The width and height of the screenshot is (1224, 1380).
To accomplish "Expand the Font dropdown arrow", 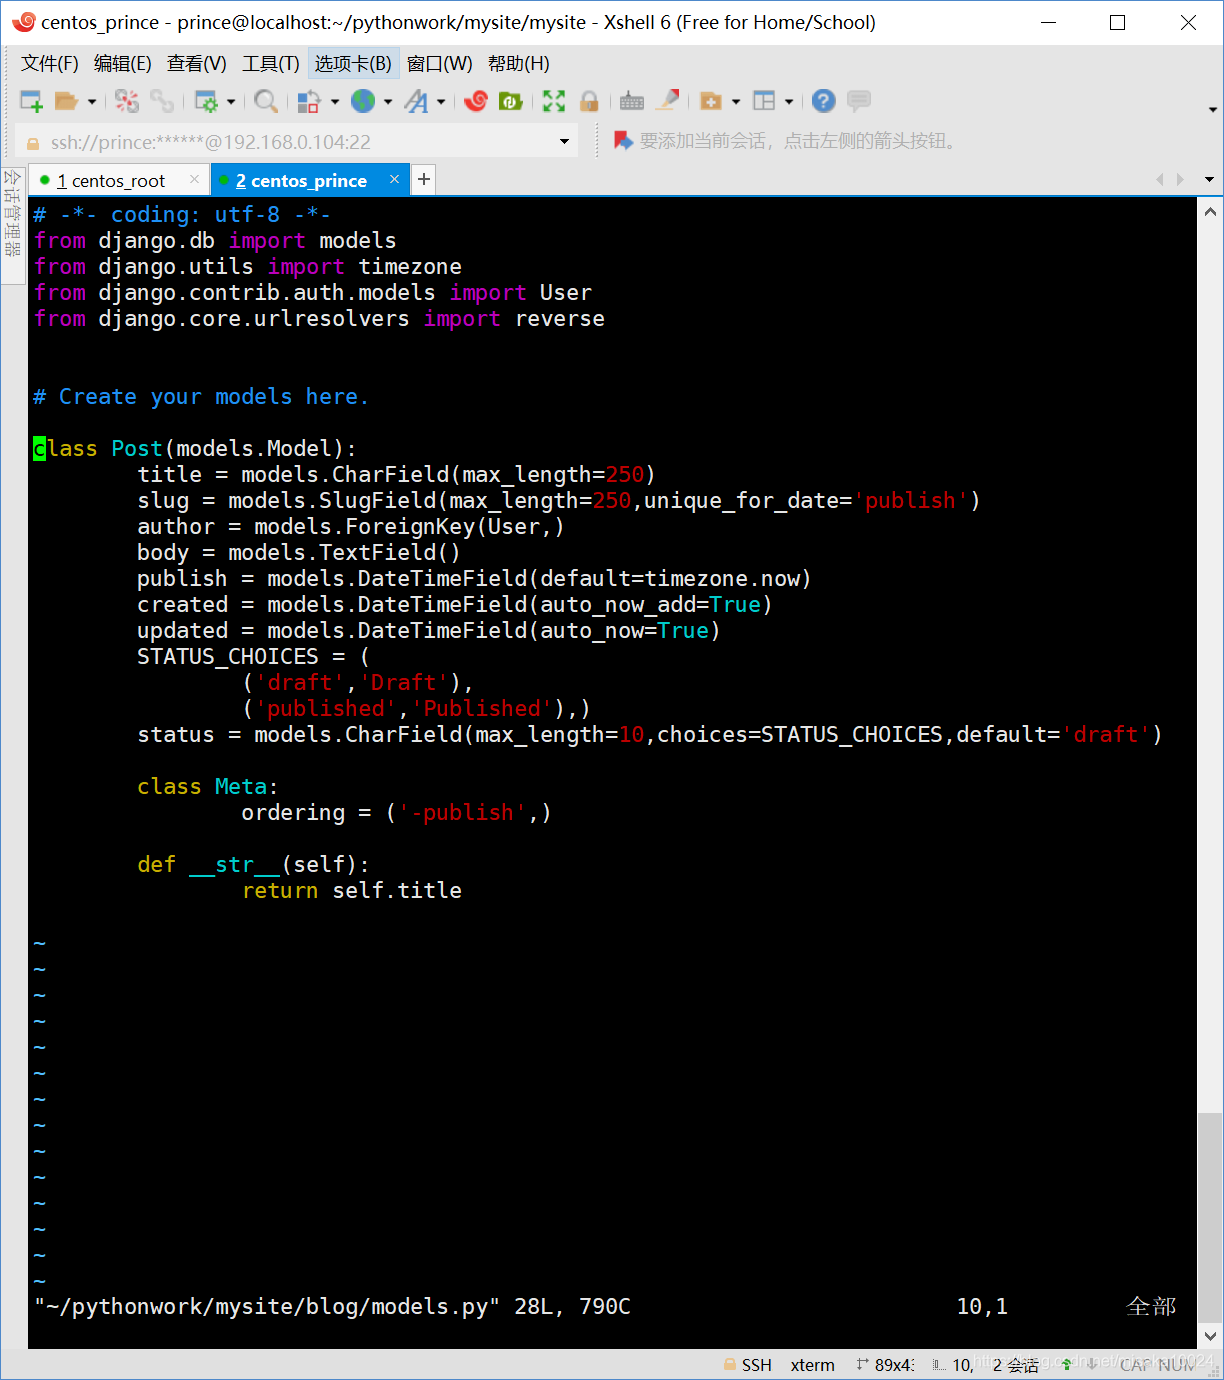I will coord(441,101).
